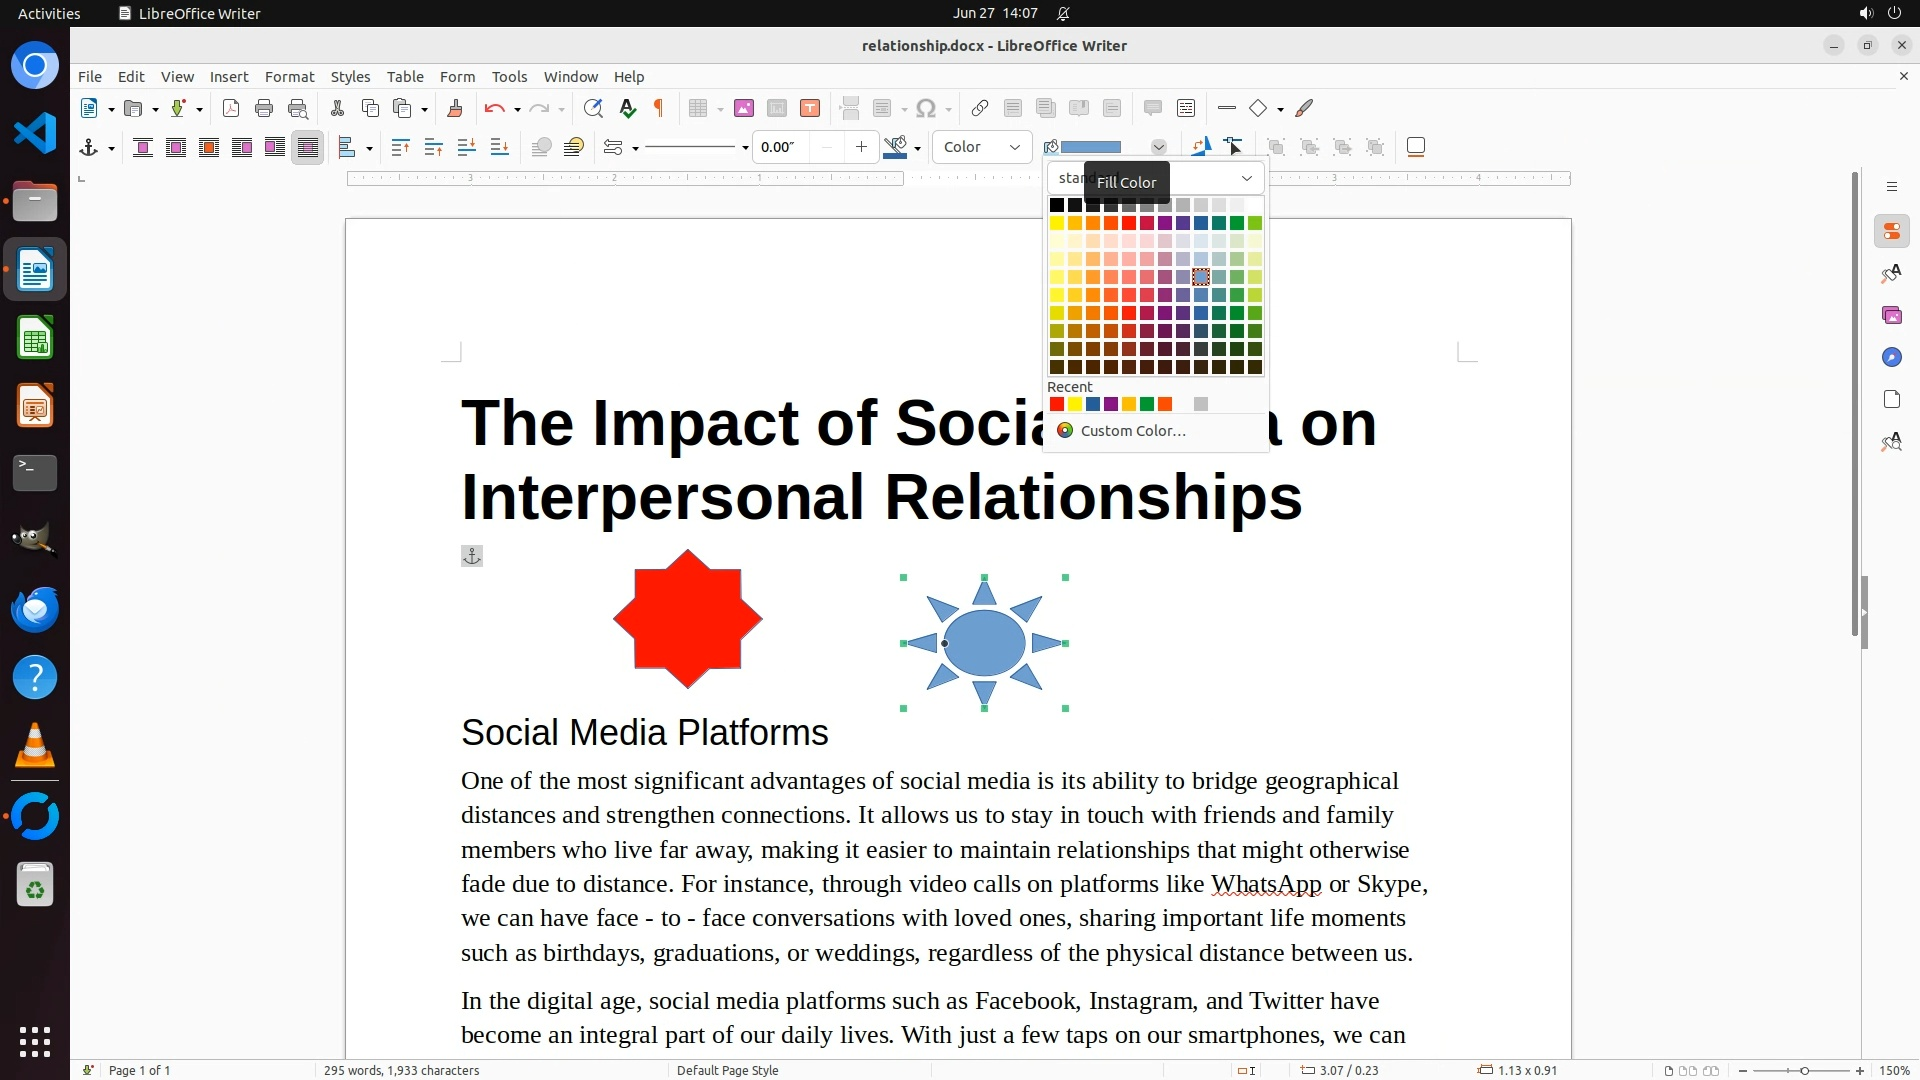The width and height of the screenshot is (1920, 1080).
Task: Open the area fill type Color dropdown
Action: click(x=982, y=147)
